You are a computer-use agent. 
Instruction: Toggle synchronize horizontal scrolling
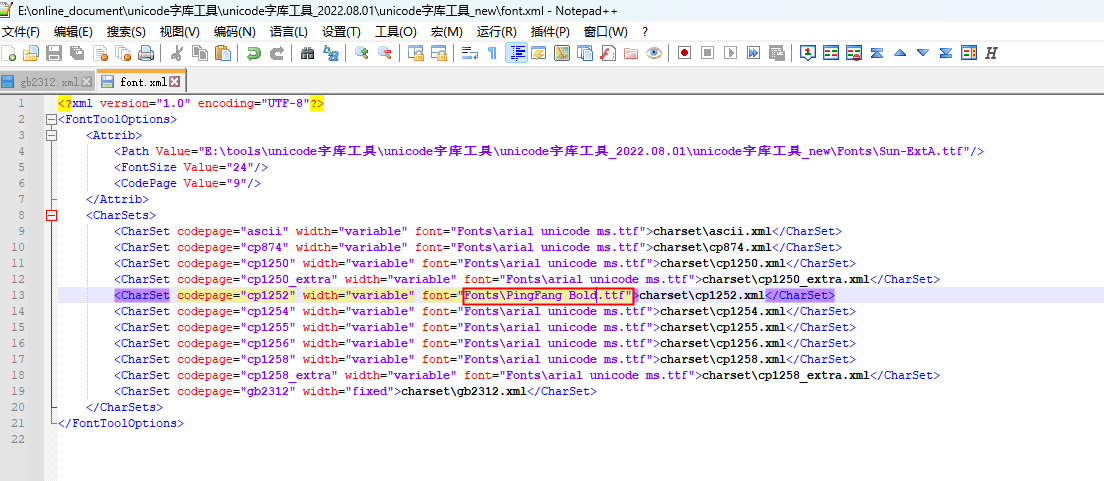pyautogui.click(x=439, y=53)
